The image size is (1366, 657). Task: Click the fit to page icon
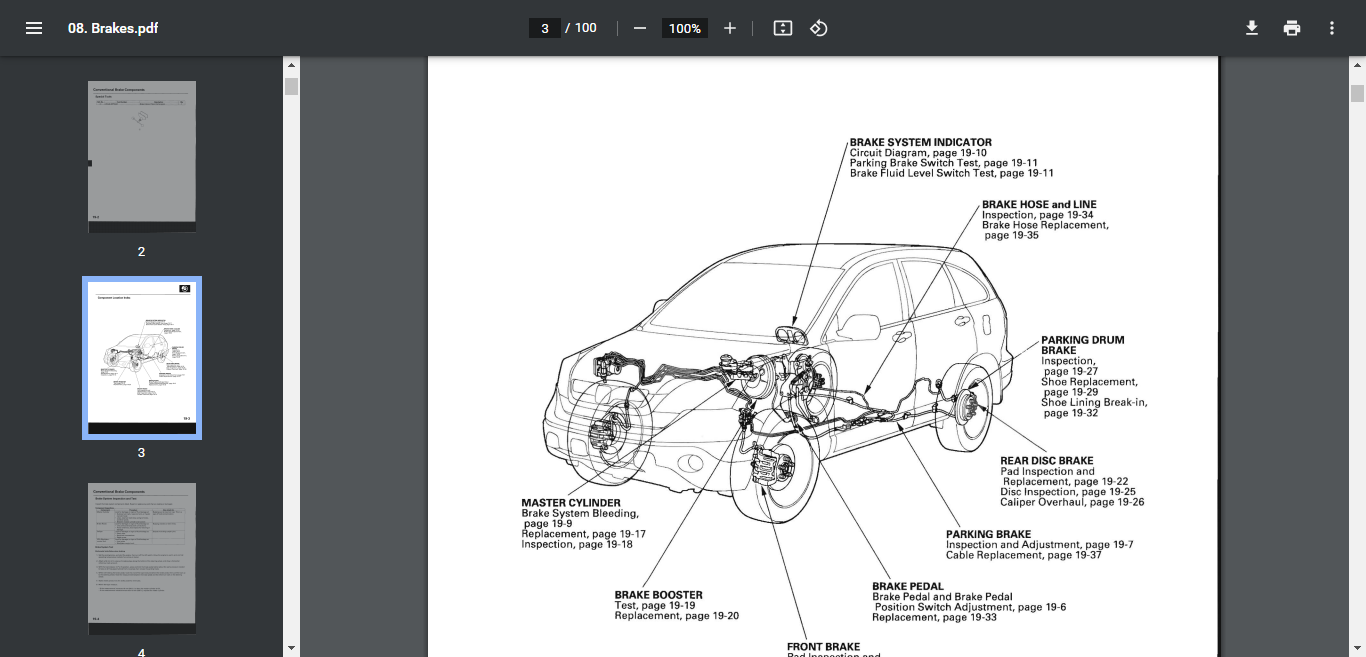pos(783,28)
